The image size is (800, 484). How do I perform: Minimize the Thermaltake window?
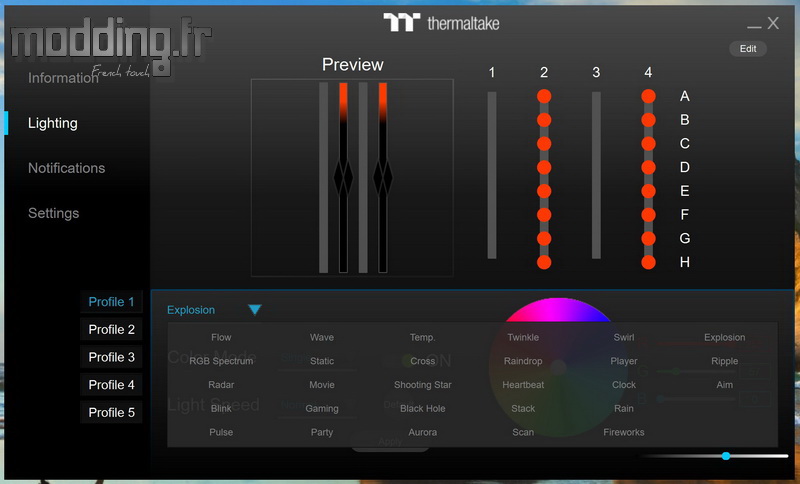754,26
